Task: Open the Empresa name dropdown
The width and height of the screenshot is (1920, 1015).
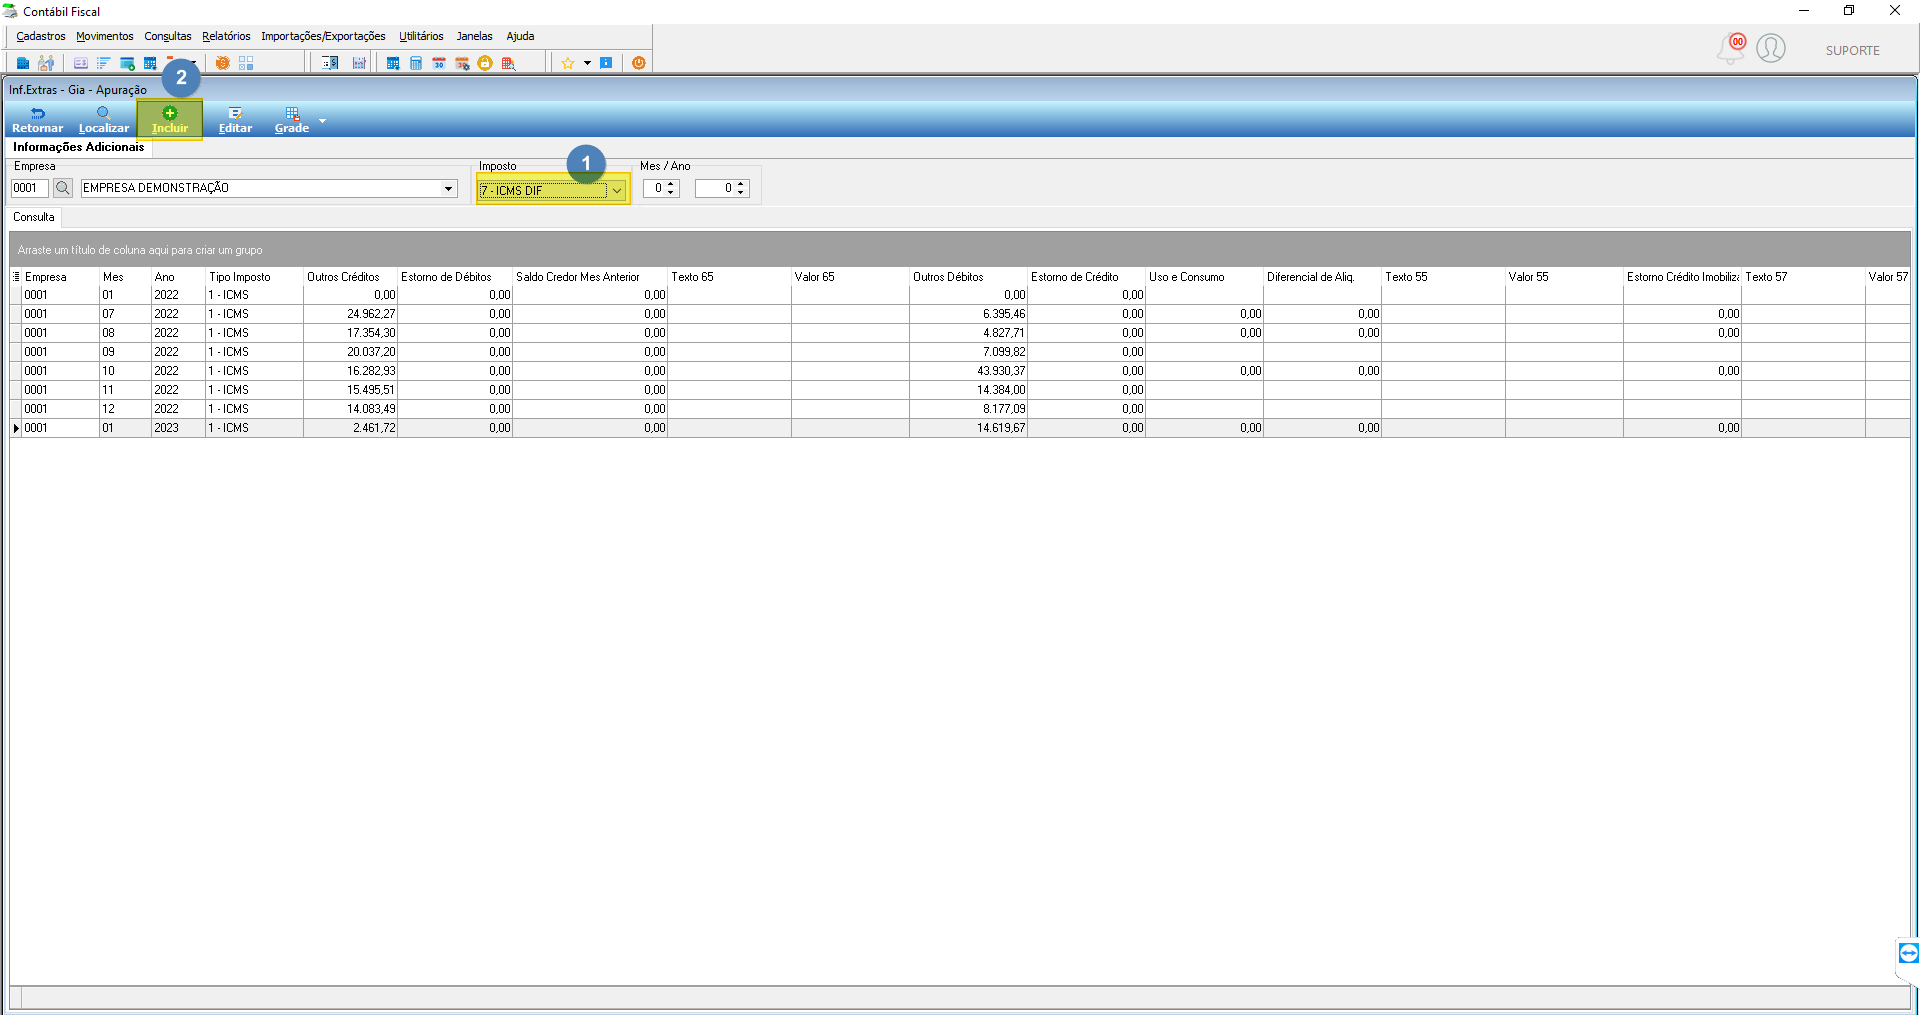Action: pyautogui.click(x=448, y=188)
